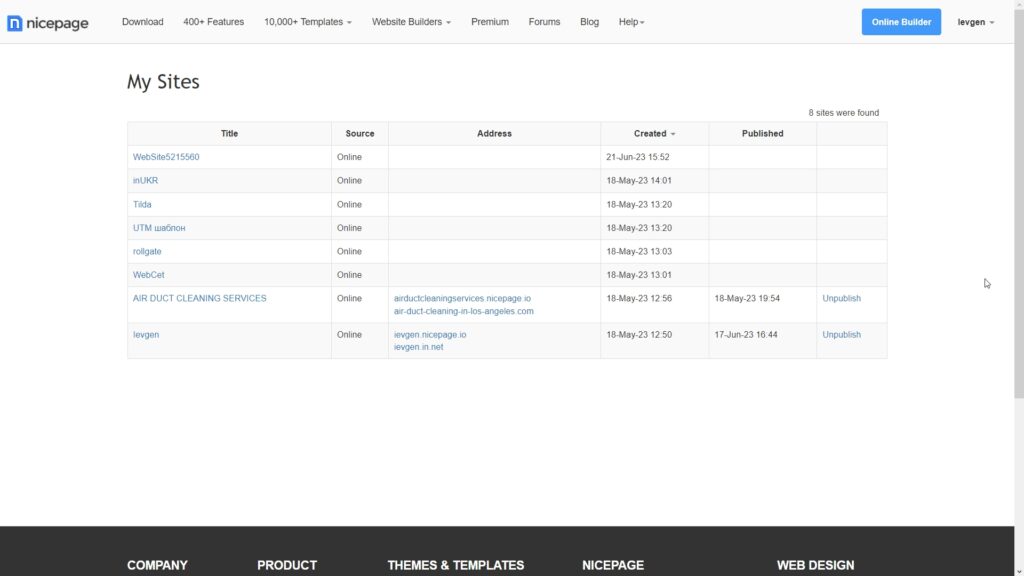
Task: Click the page vertical scrollbar
Action: coord(1018,200)
